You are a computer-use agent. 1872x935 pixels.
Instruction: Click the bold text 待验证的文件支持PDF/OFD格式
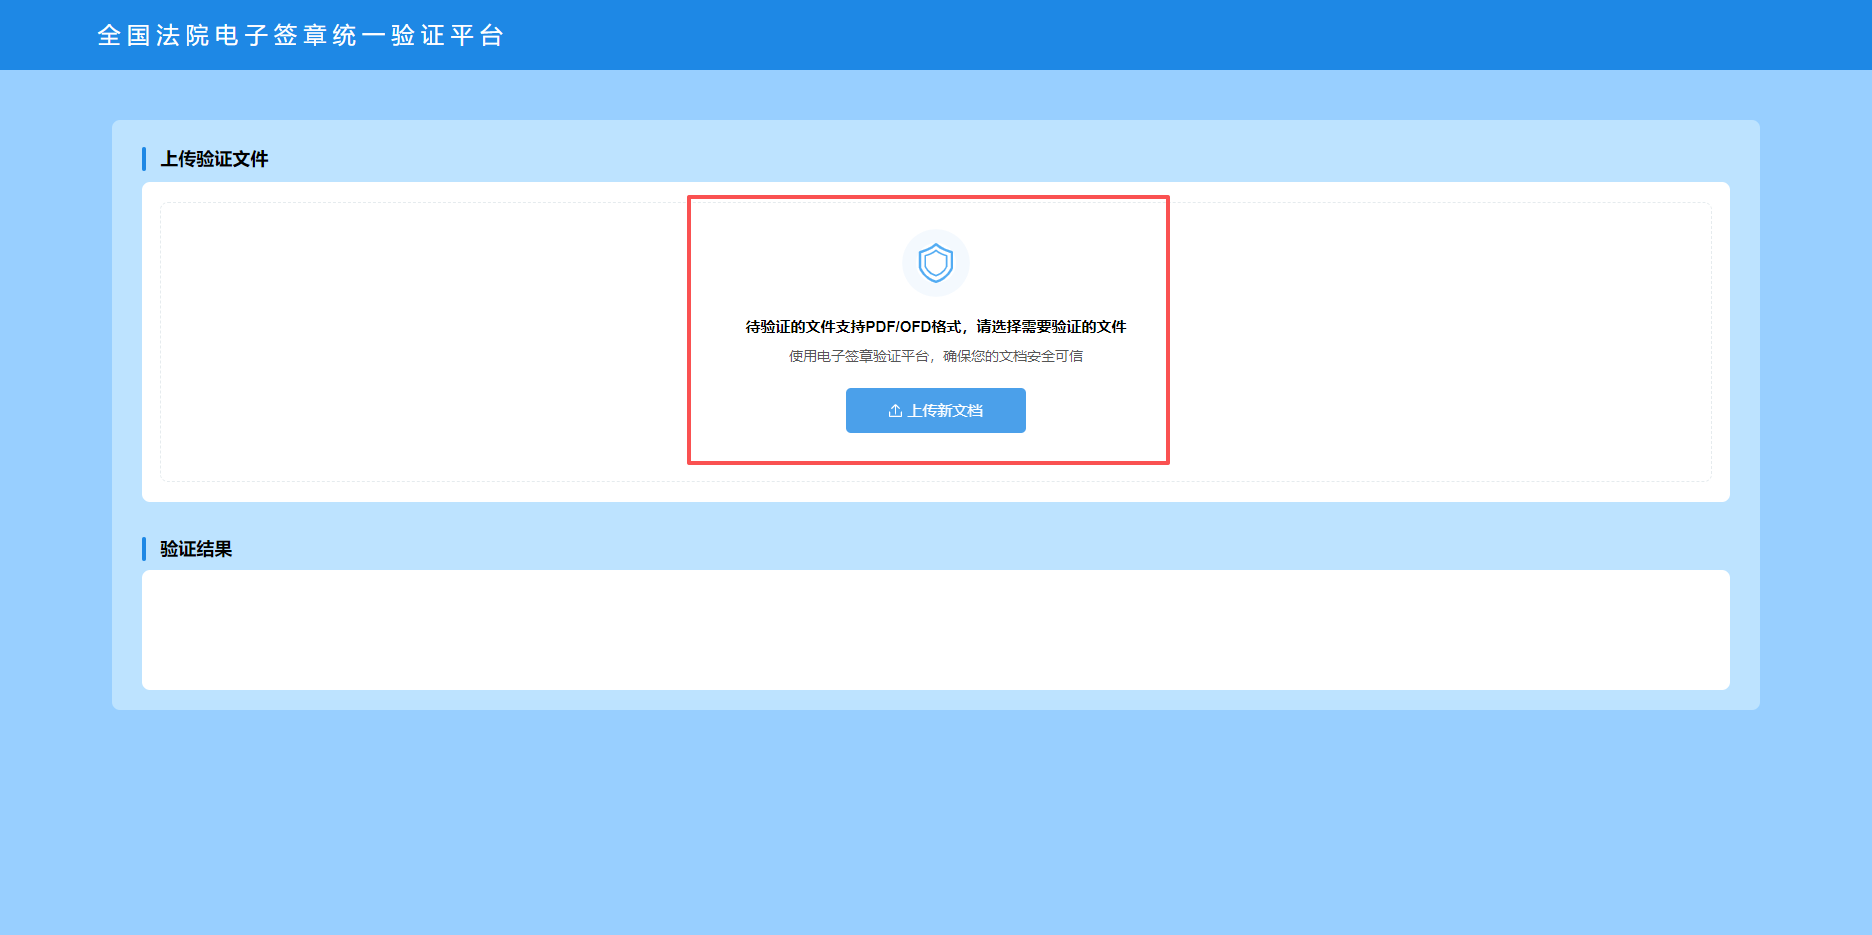click(853, 327)
